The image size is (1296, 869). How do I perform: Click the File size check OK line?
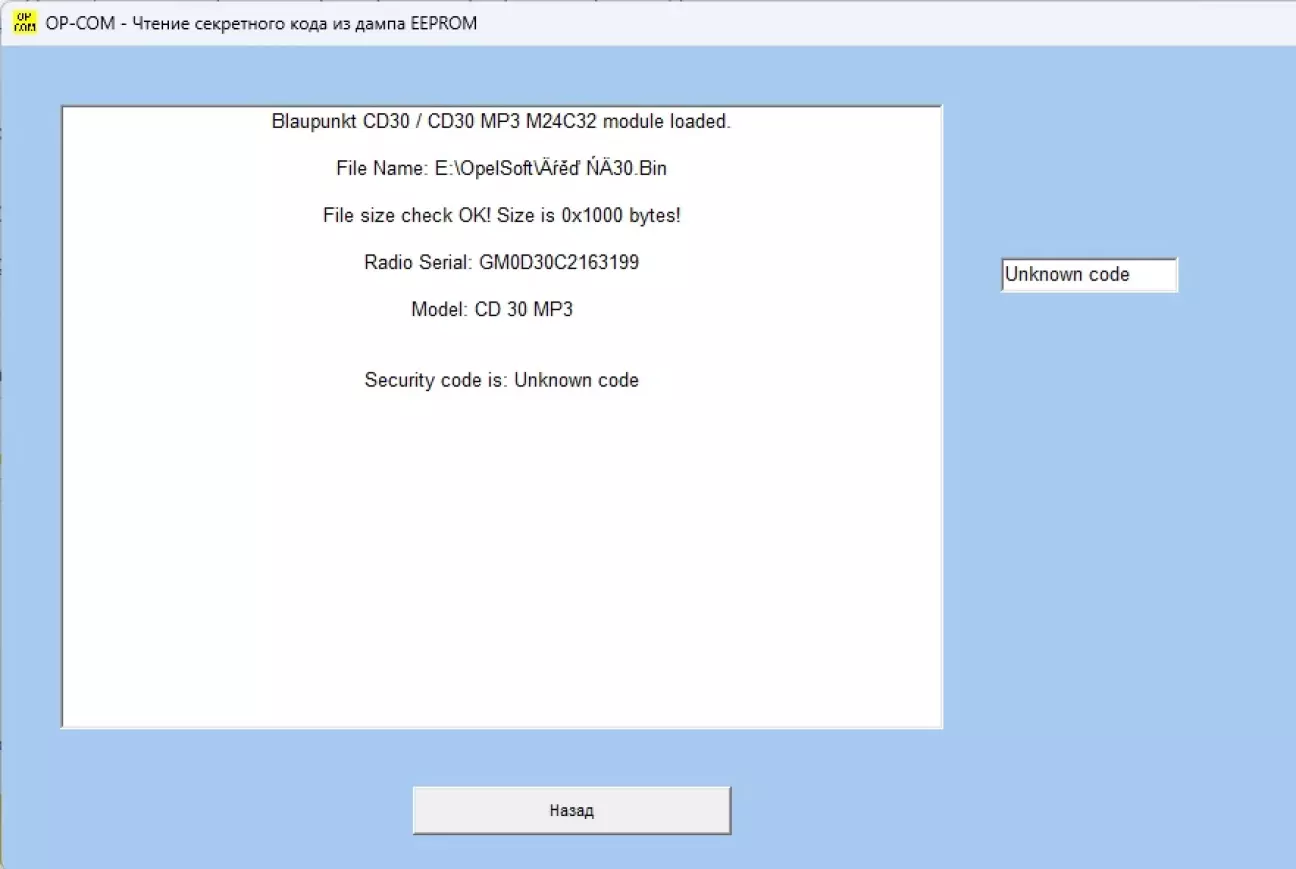[502, 216]
